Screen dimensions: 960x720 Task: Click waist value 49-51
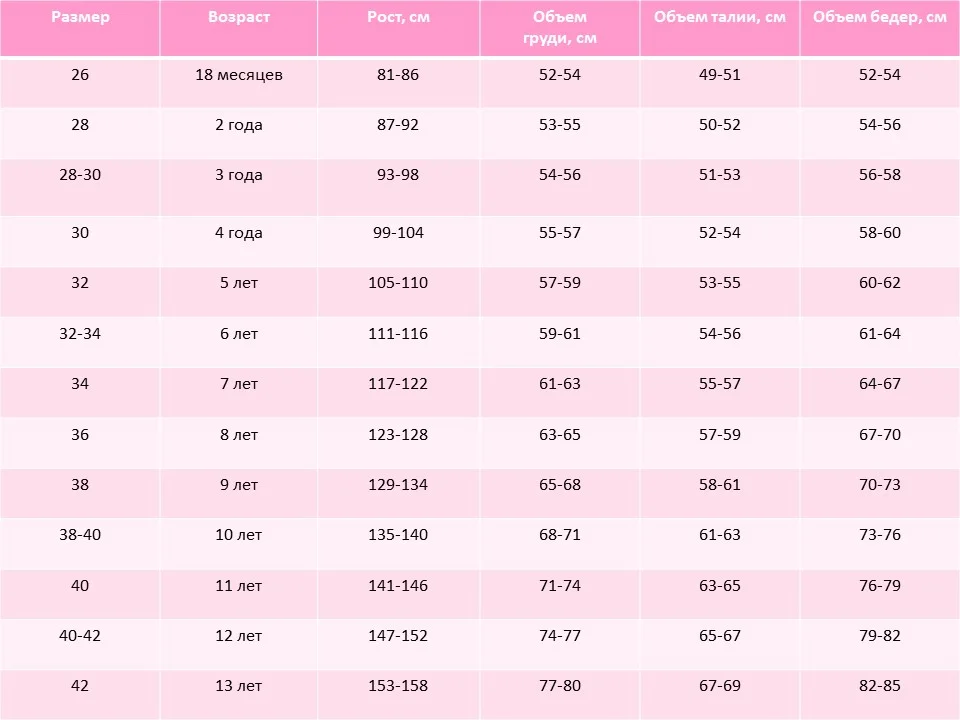pos(719,75)
